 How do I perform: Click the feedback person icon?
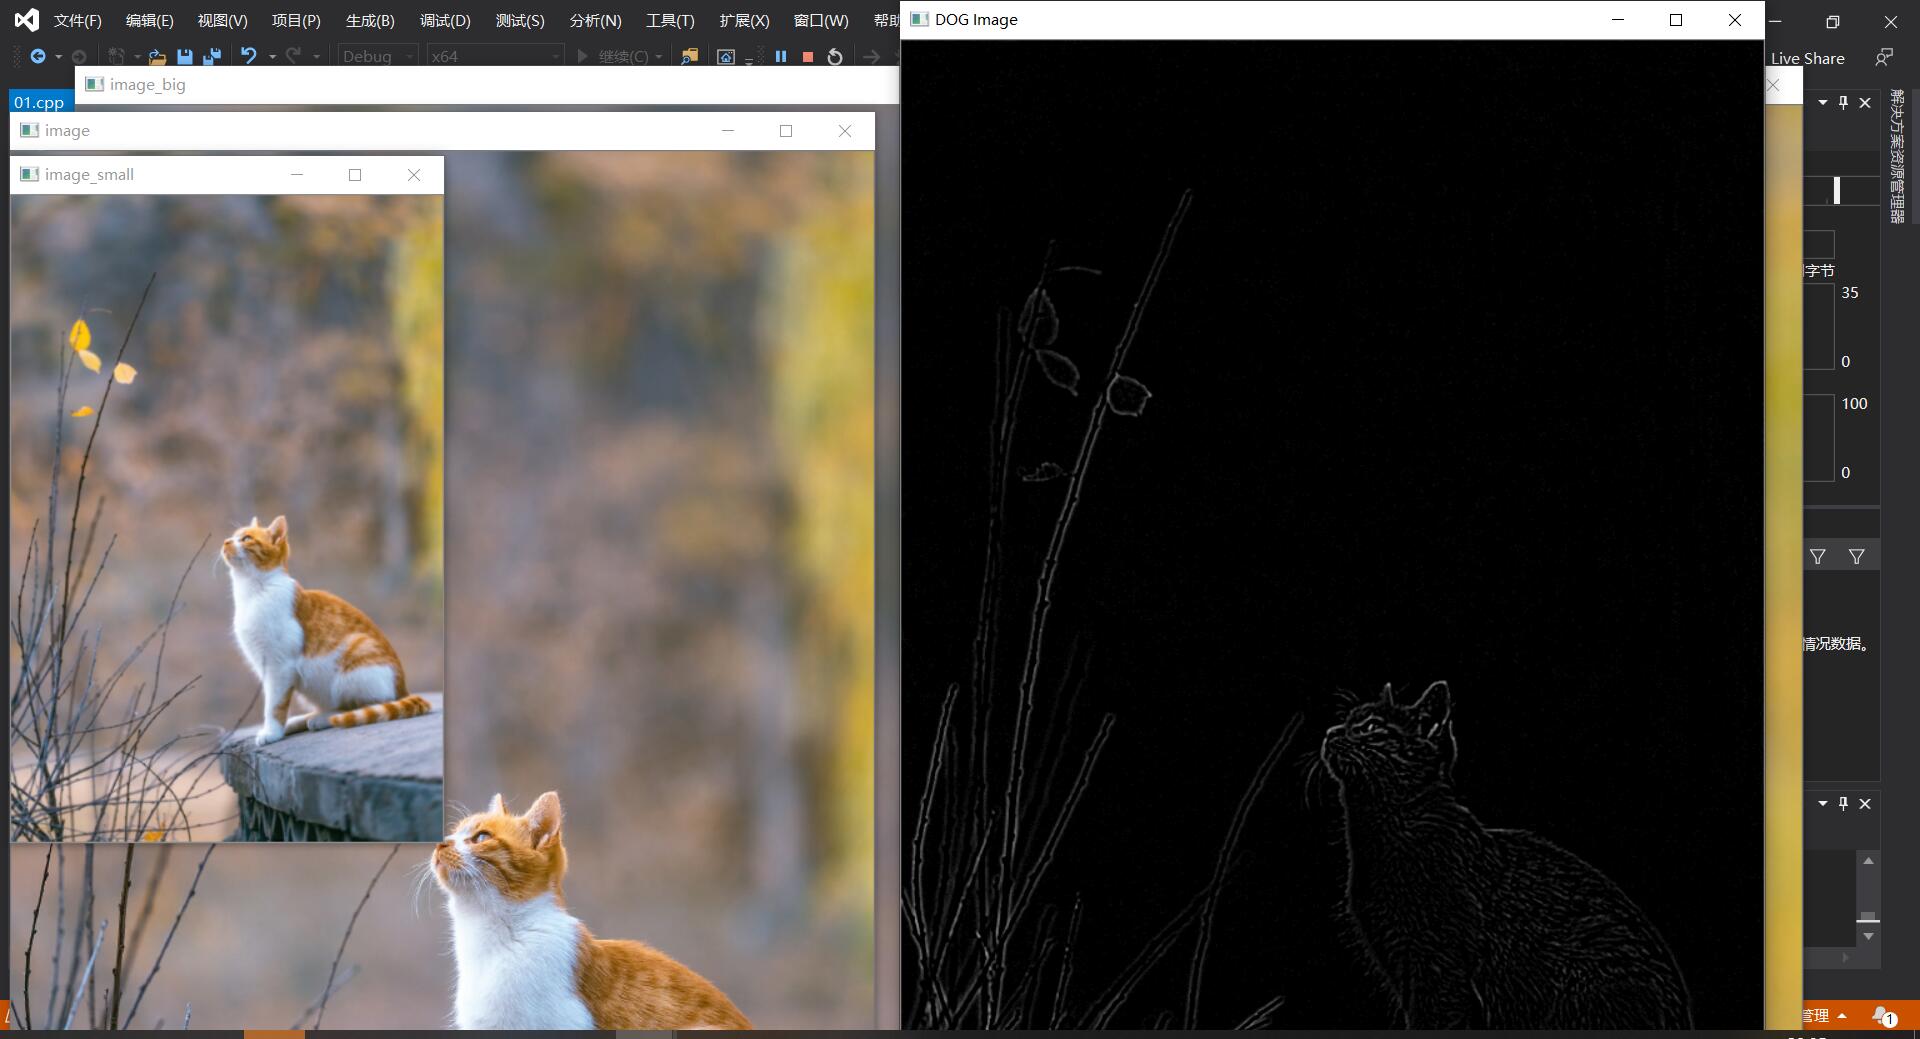point(1884,57)
